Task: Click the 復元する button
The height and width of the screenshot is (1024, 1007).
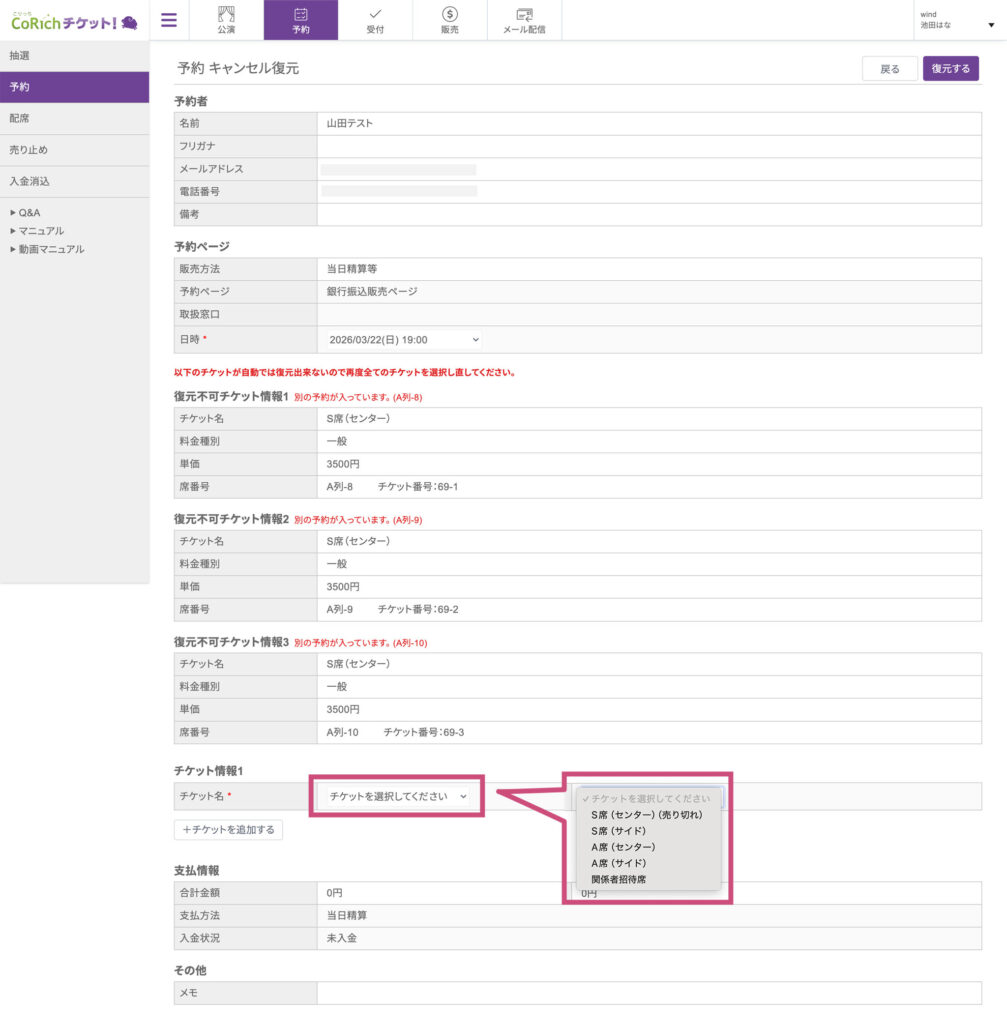Action: pyautogui.click(x=950, y=69)
